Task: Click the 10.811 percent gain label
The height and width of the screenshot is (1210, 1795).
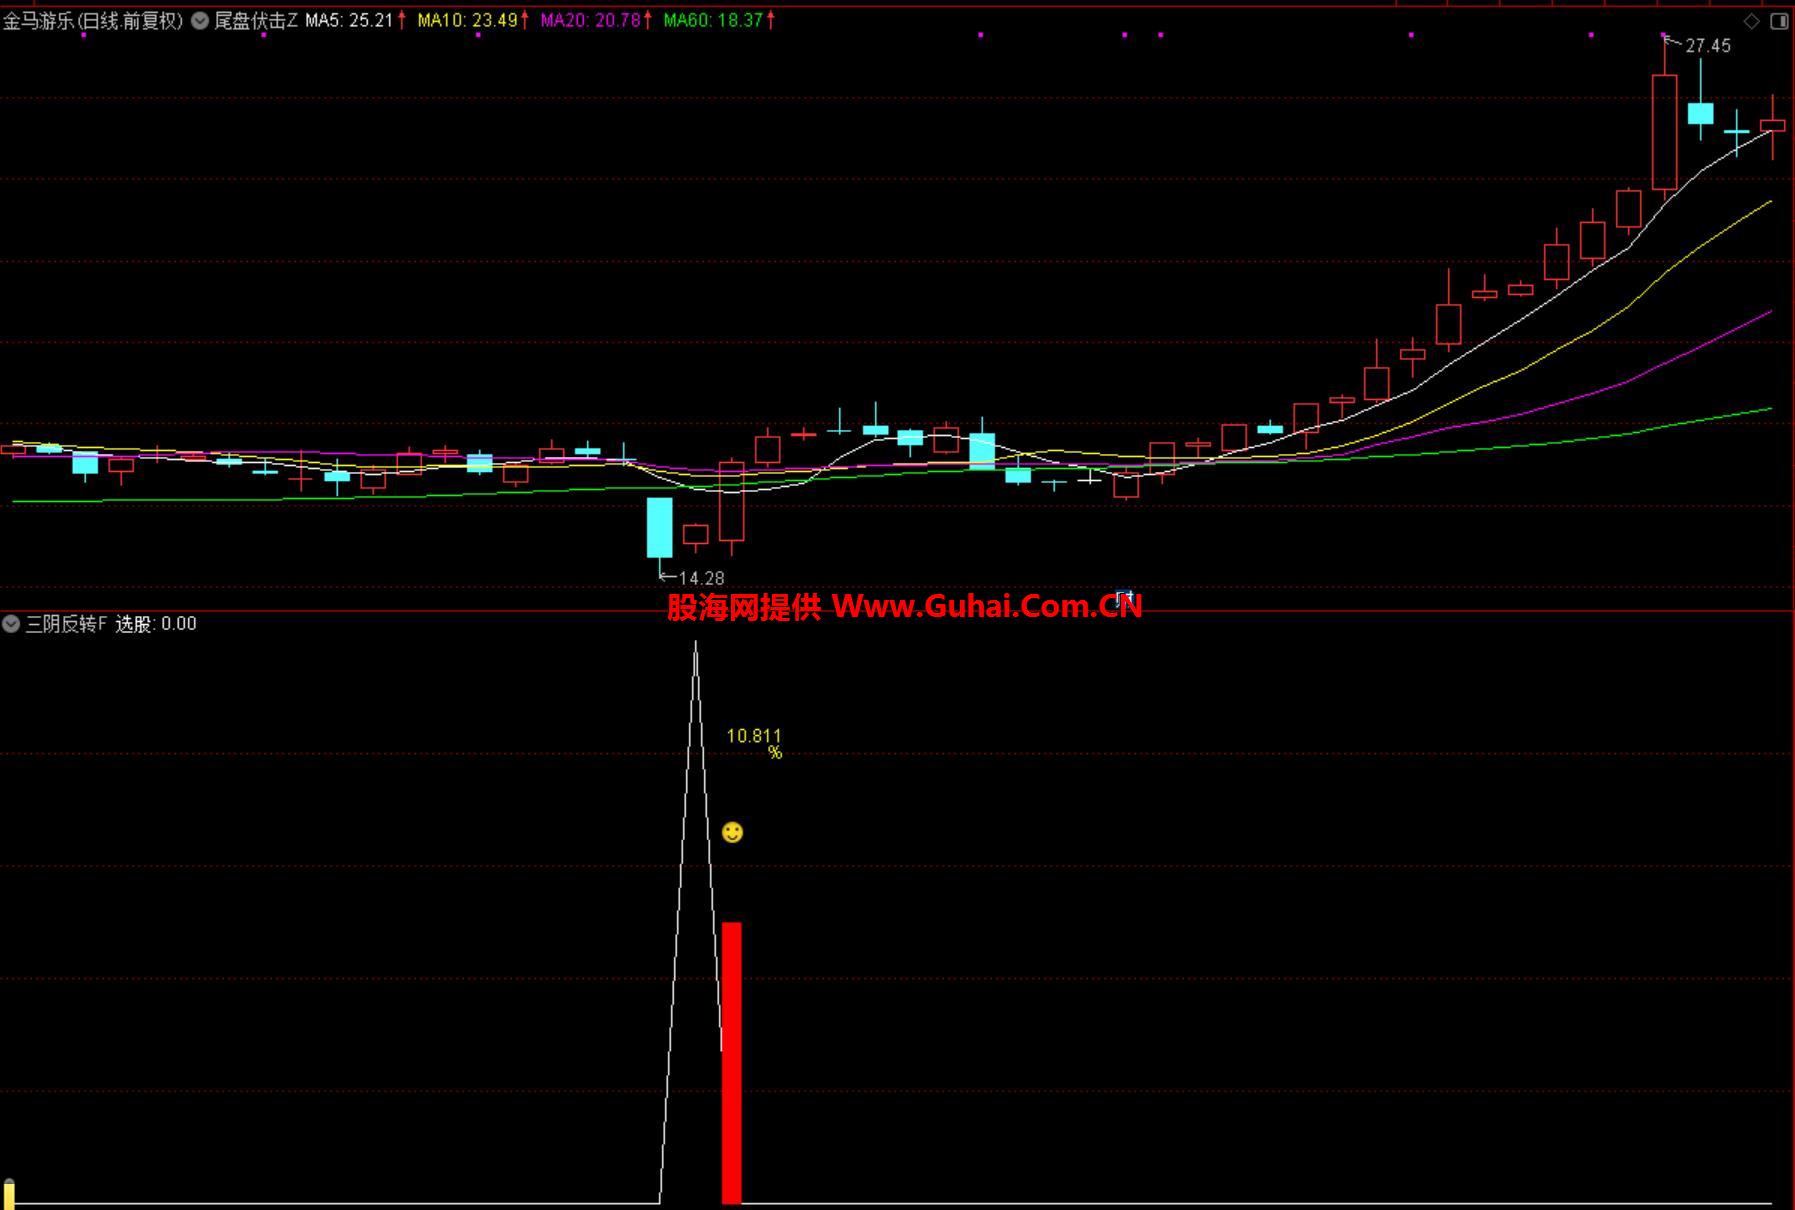Action: 755,743
